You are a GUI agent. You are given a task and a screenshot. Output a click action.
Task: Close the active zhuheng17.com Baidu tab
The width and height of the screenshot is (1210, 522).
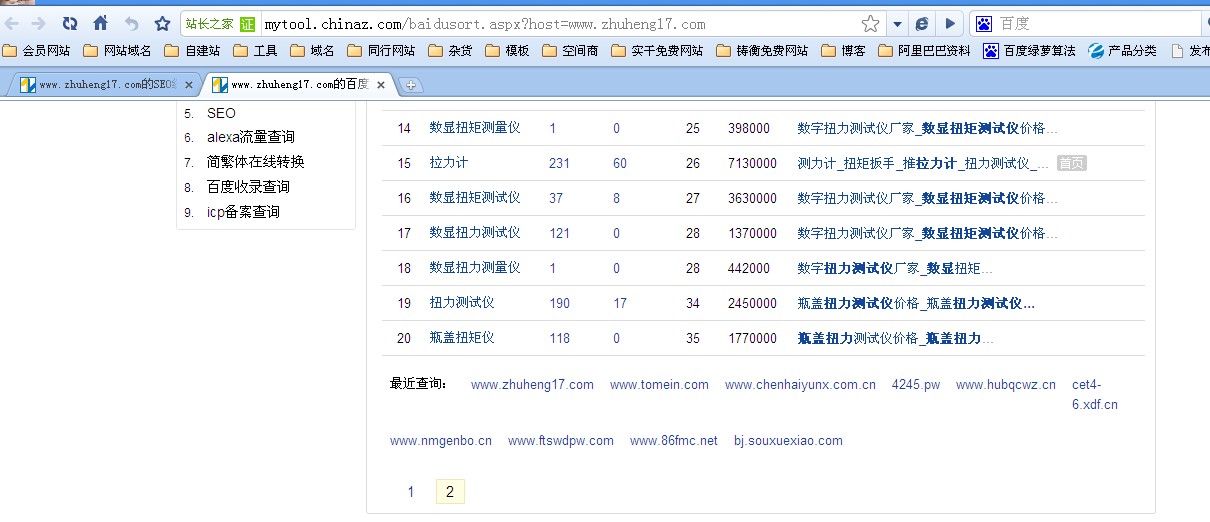point(381,85)
